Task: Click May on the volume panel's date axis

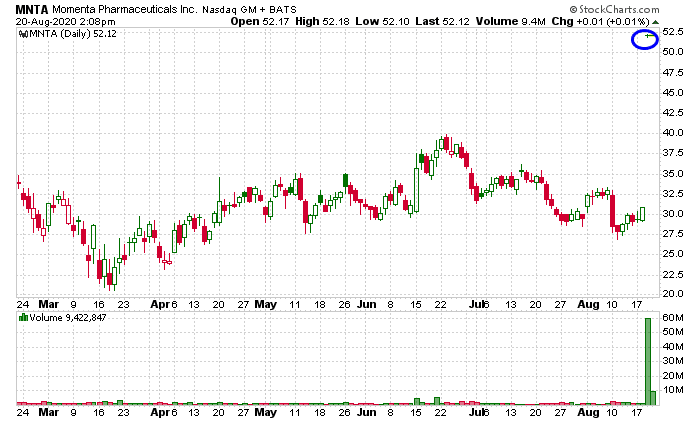Action: [x=266, y=412]
